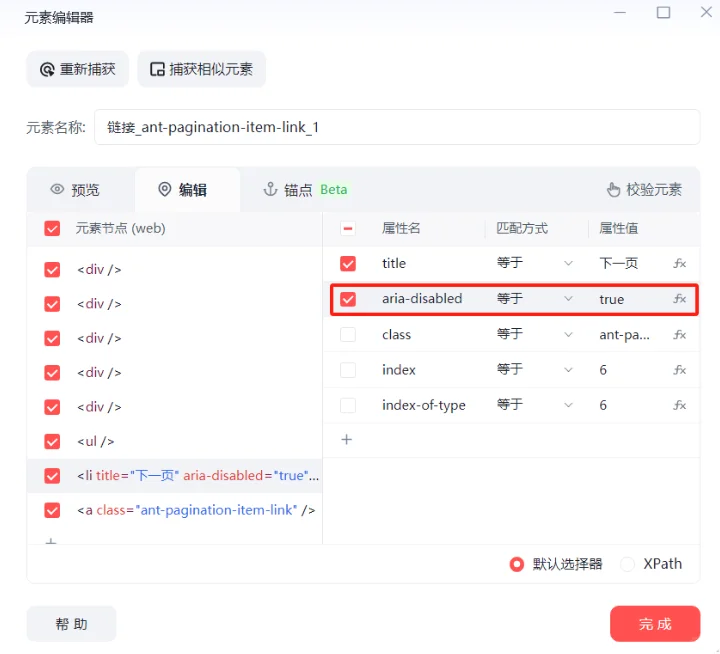The image size is (720, 654).
Task: Click the fx icon in the index-of-type row
Action: pyautogui.click(x=680, y=406)
